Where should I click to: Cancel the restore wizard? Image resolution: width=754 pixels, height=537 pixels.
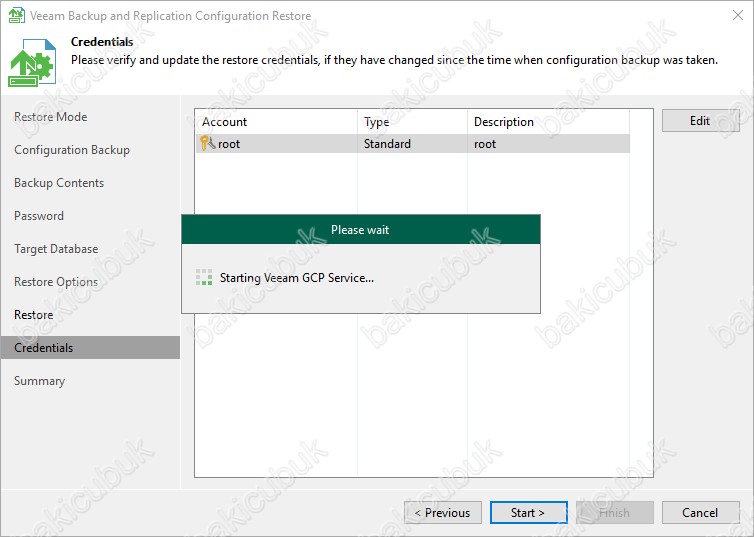coord(700,512)
